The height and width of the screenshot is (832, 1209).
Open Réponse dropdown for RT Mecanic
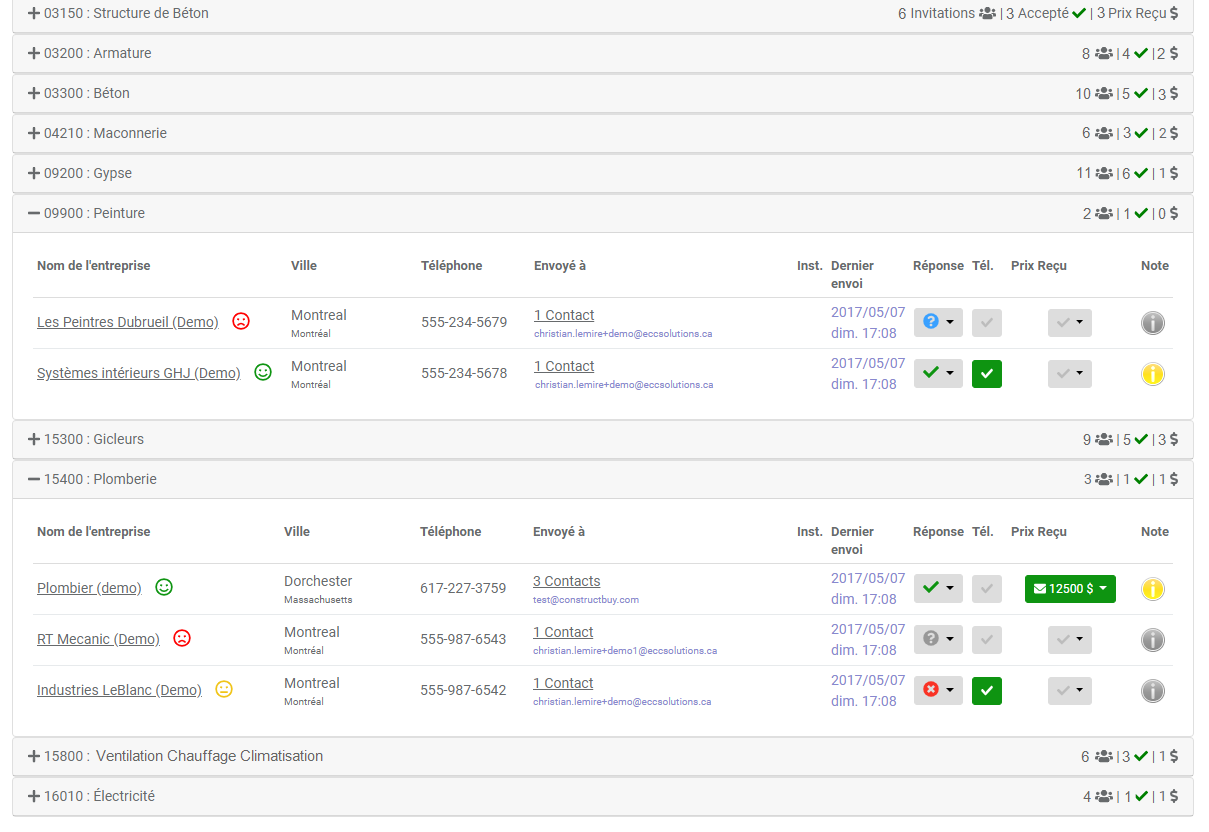(938, 639)
